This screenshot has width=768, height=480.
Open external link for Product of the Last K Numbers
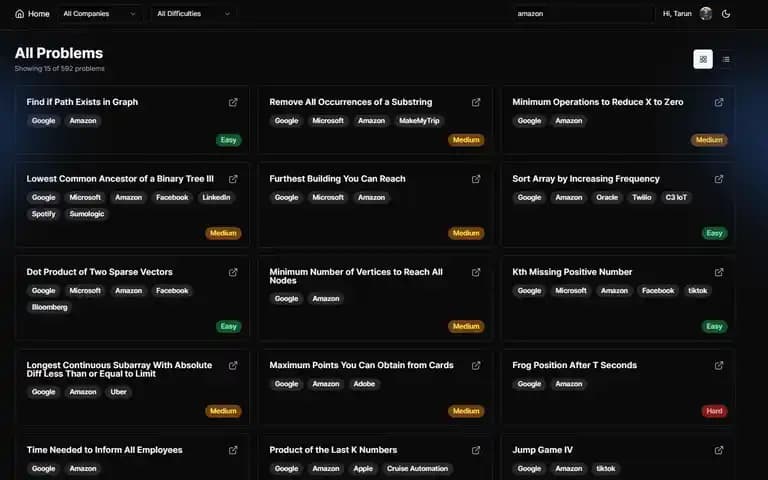pos(476,450)
